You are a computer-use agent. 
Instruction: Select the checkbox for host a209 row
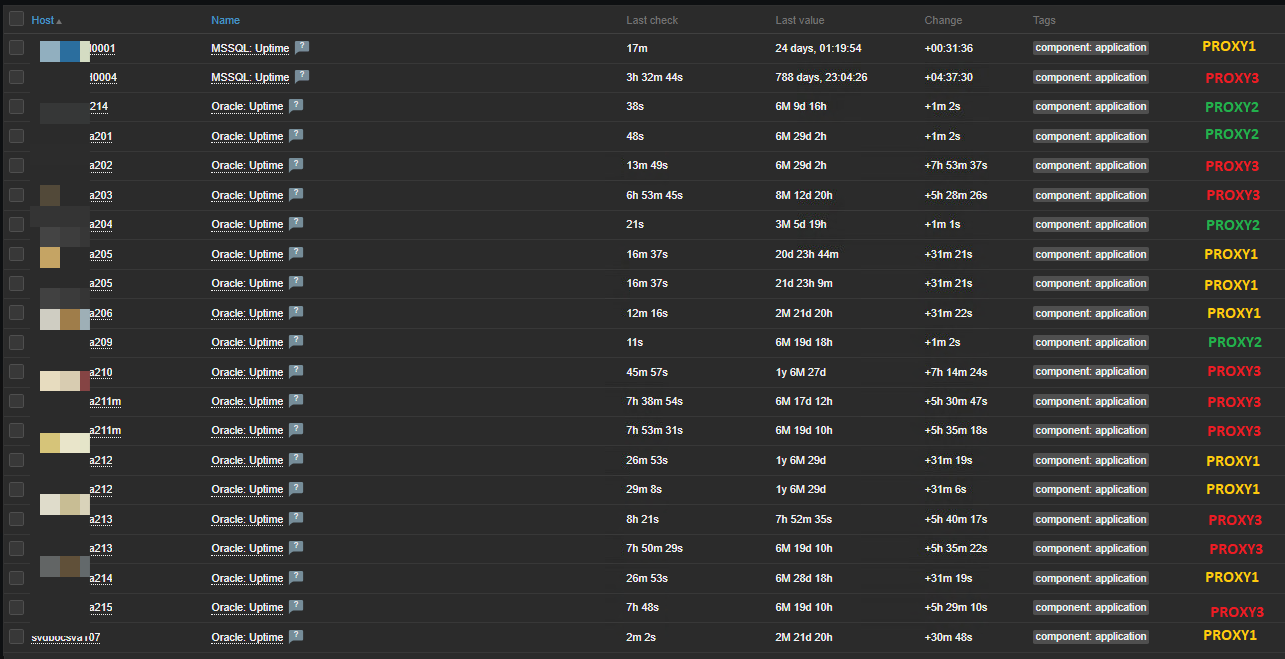pyautogui.click(x=16, y=342)
